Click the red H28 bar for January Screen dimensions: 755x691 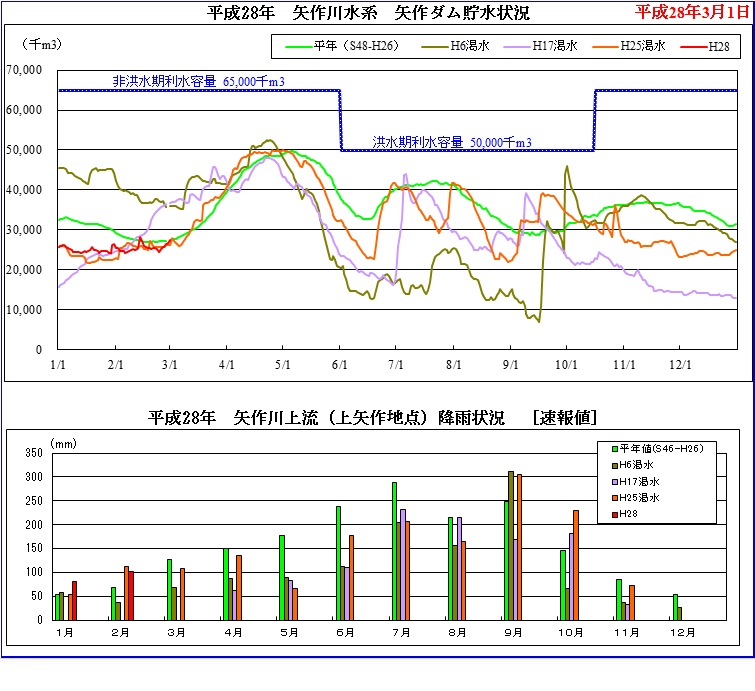click(75, 600)
